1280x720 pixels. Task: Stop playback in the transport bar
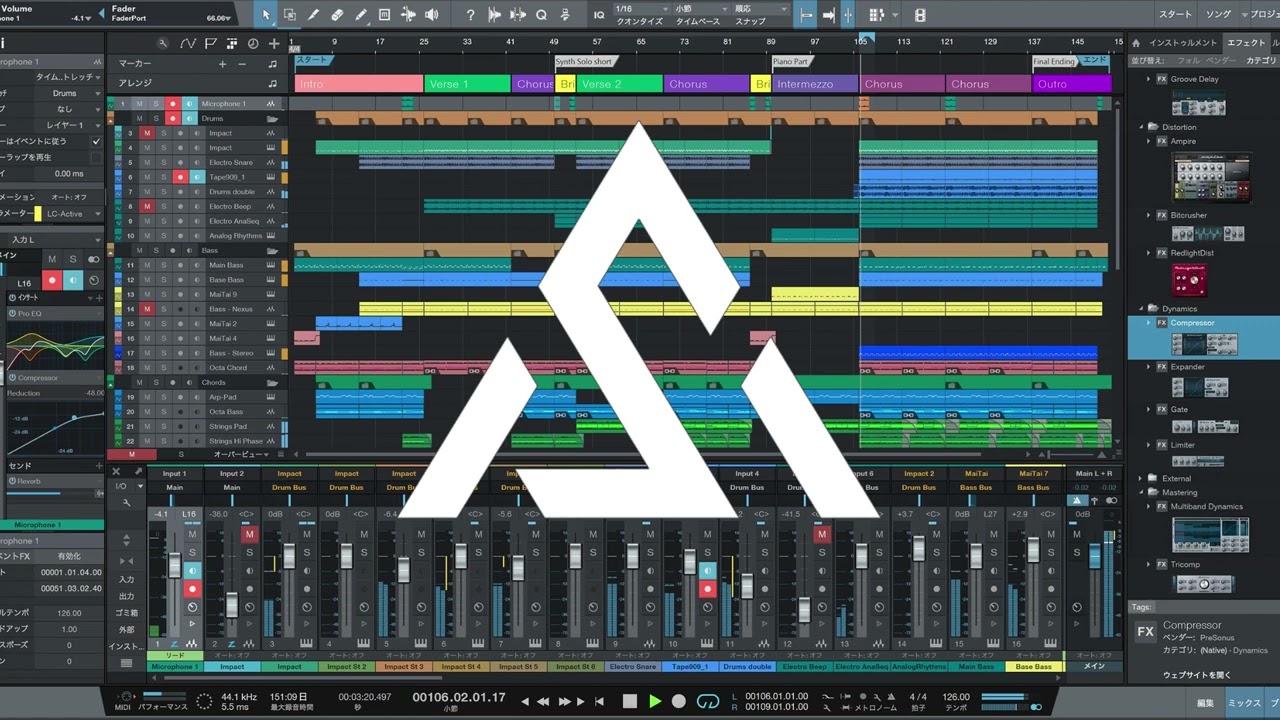point(630,701)
